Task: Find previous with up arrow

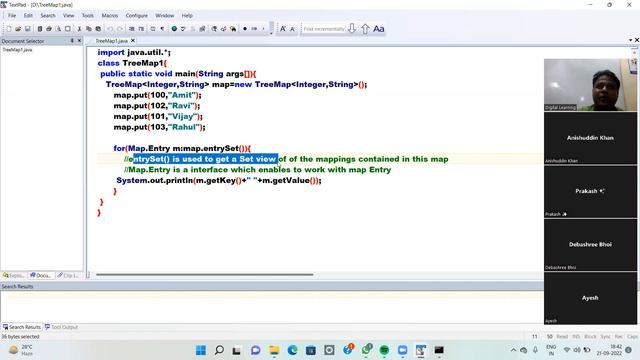Action: 365,29
